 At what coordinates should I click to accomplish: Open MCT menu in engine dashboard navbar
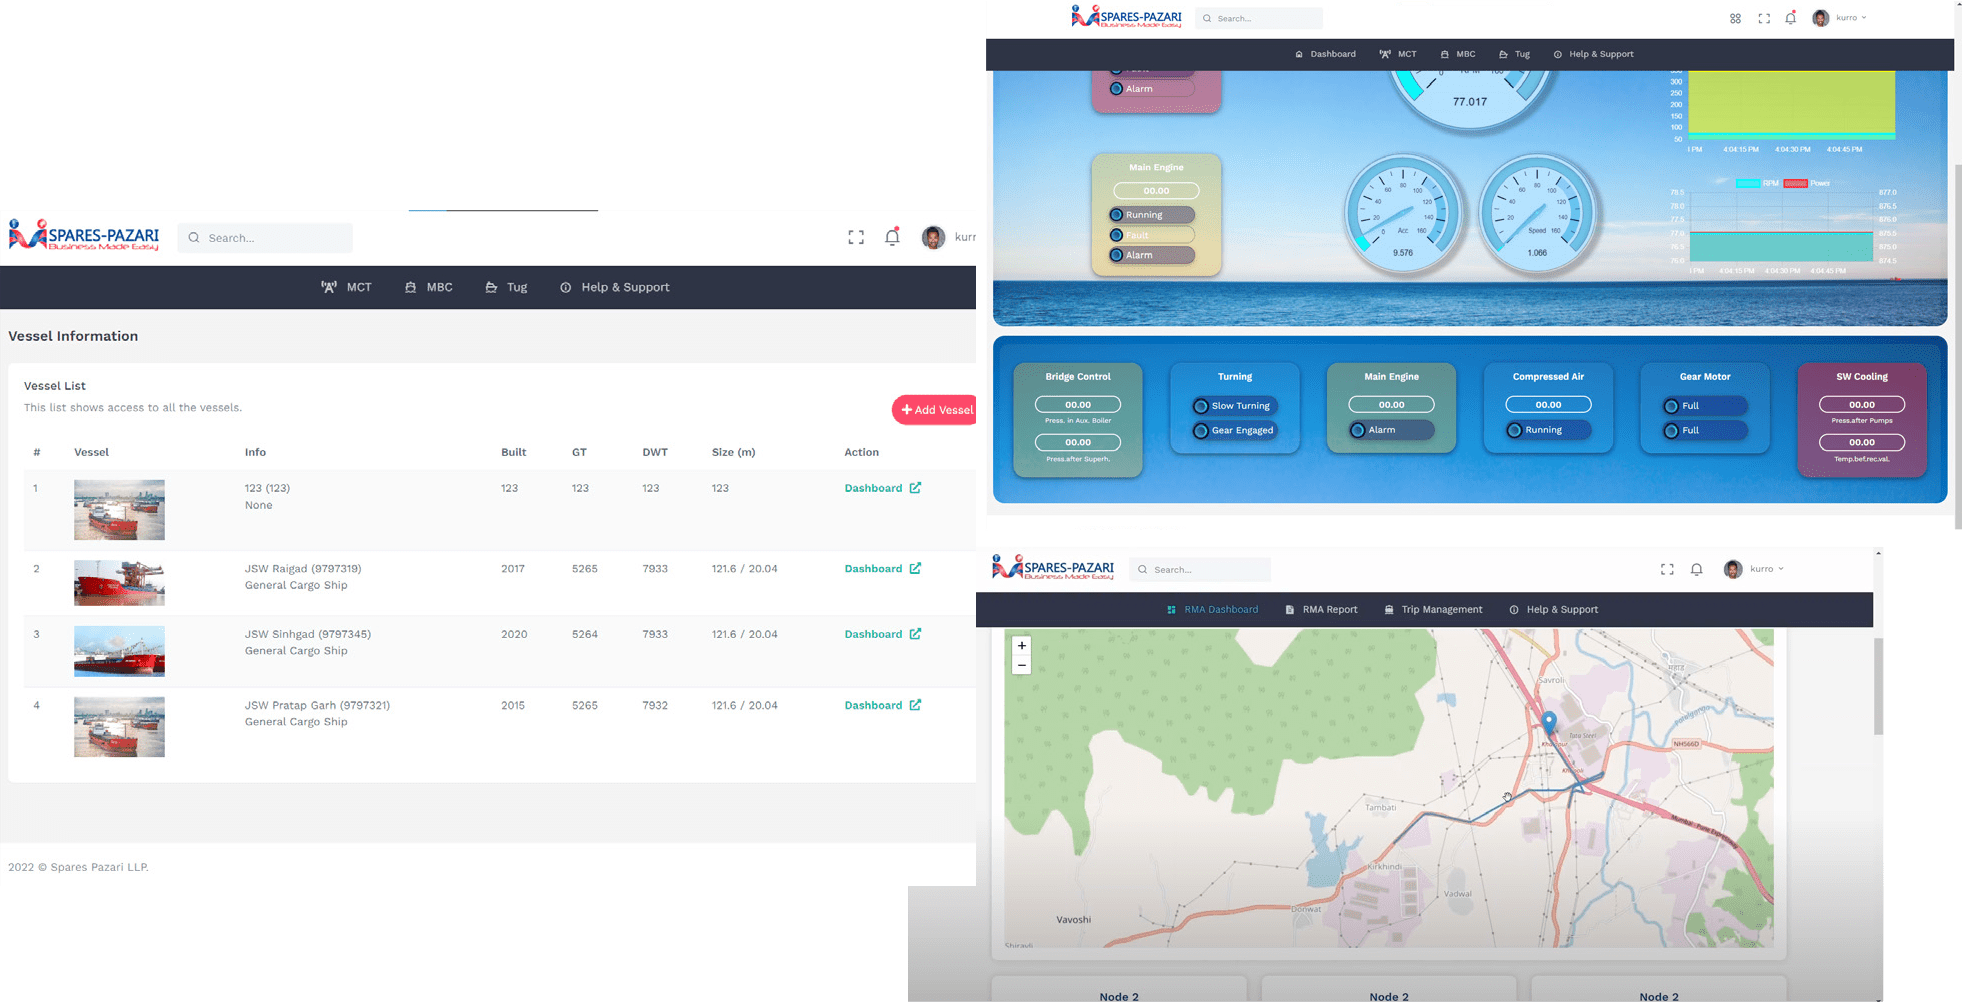point(1398,54)
